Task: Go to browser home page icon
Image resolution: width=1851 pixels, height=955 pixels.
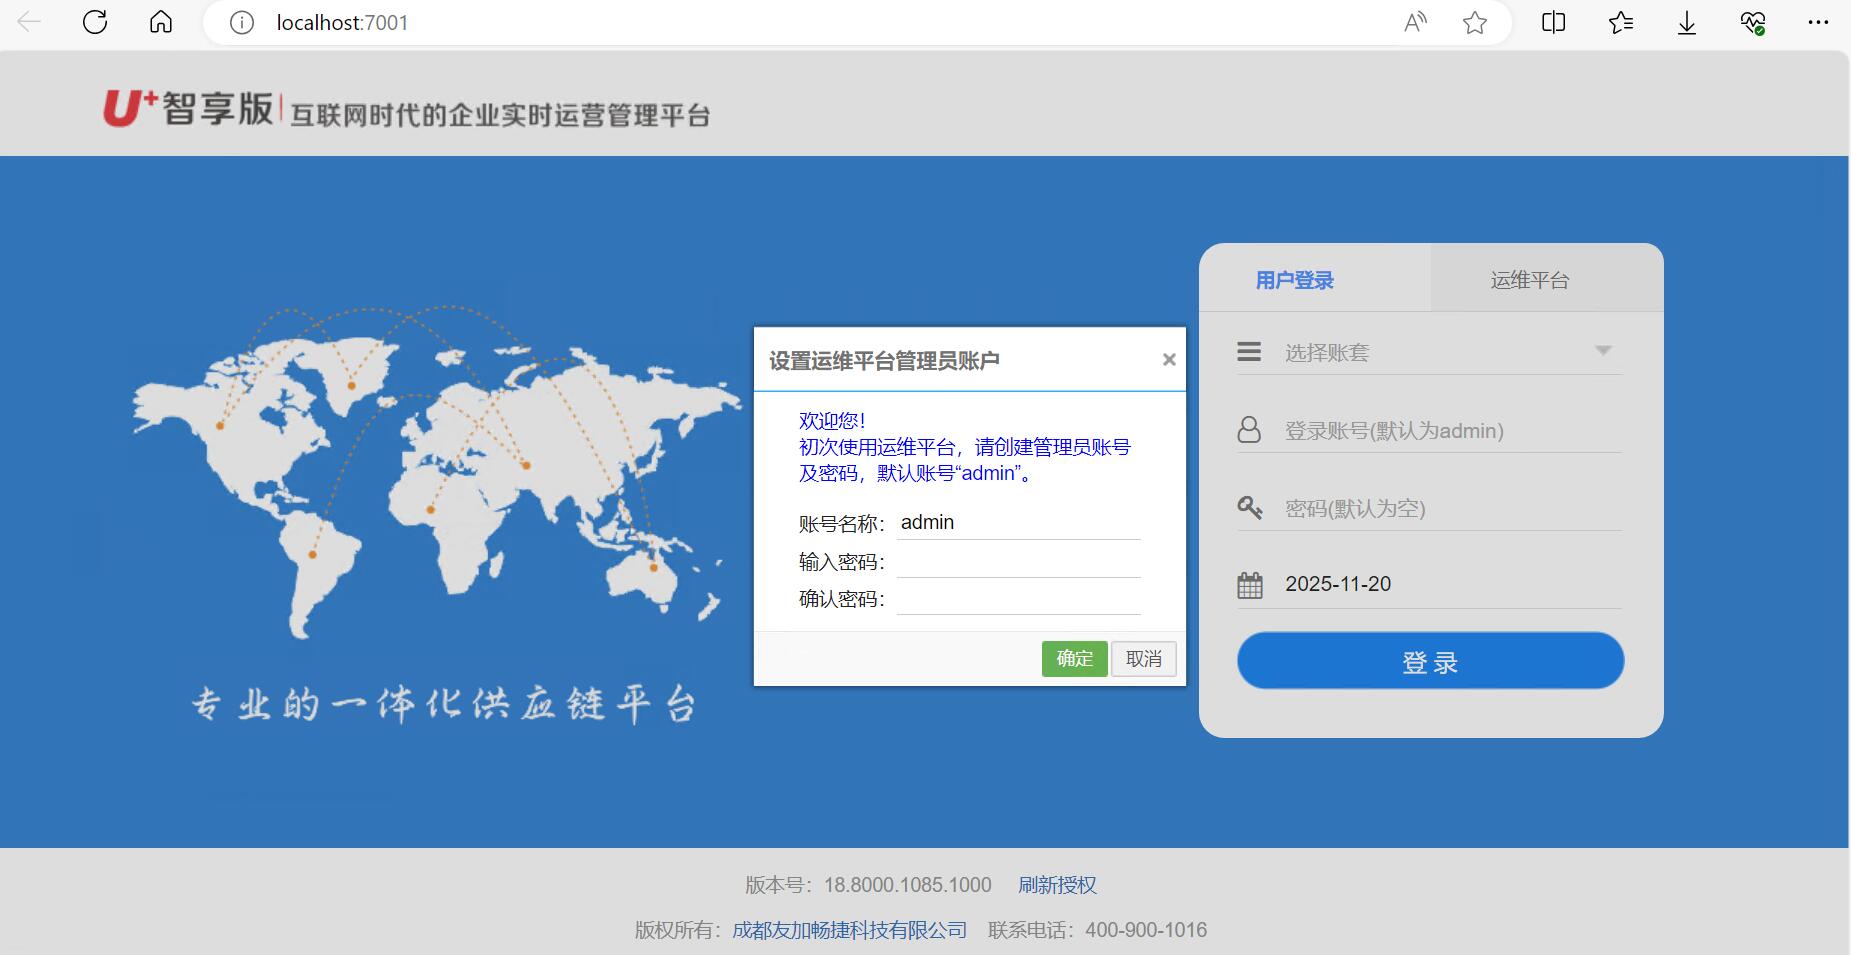Action: click(161, 22)
